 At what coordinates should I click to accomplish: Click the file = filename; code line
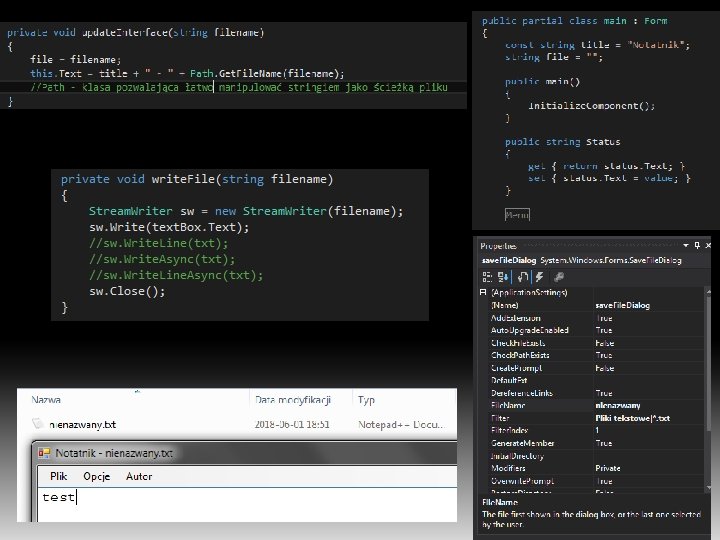[x=76, y=59]
